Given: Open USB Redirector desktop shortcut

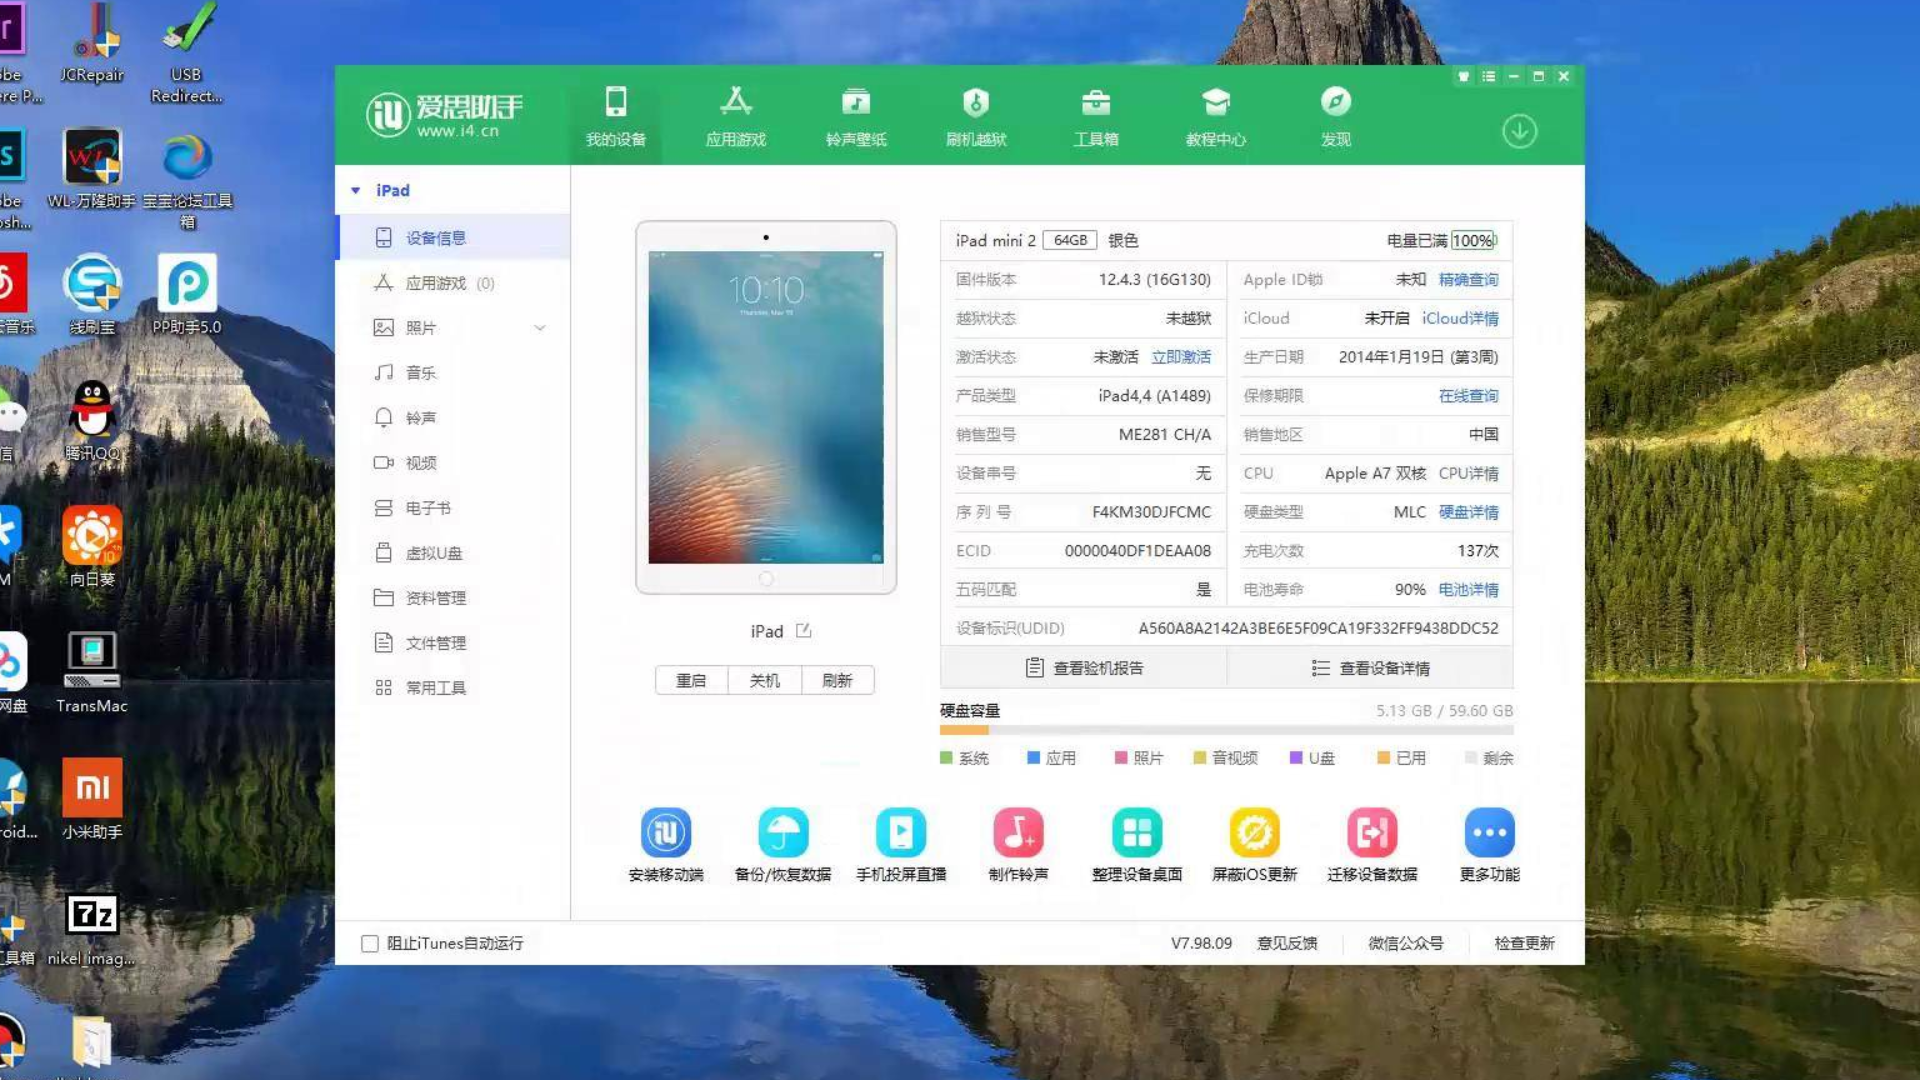Looking at the screenshot, I should (x=186, y=53).
